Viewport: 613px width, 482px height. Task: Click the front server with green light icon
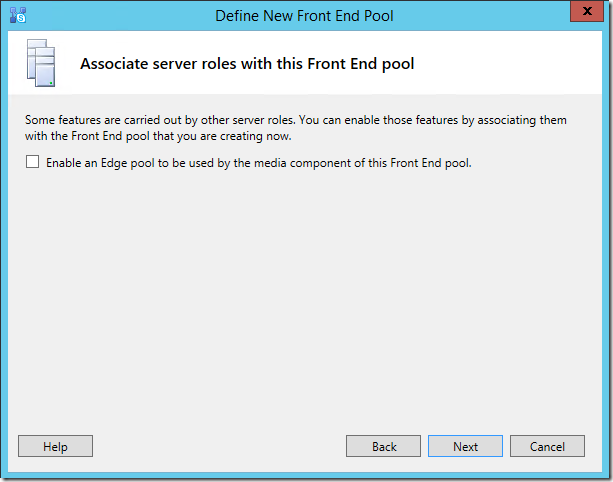pos(45,67)
